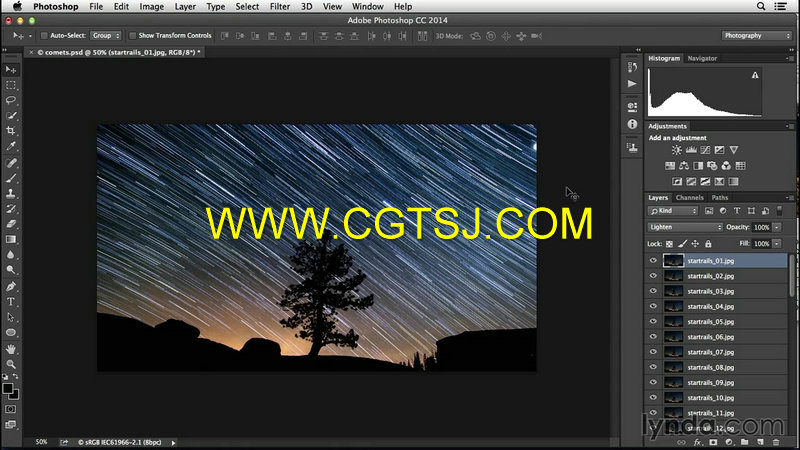Open the Auto-Select Group dropdown
This screenshot has height=450, width=800.
[106, 36]
